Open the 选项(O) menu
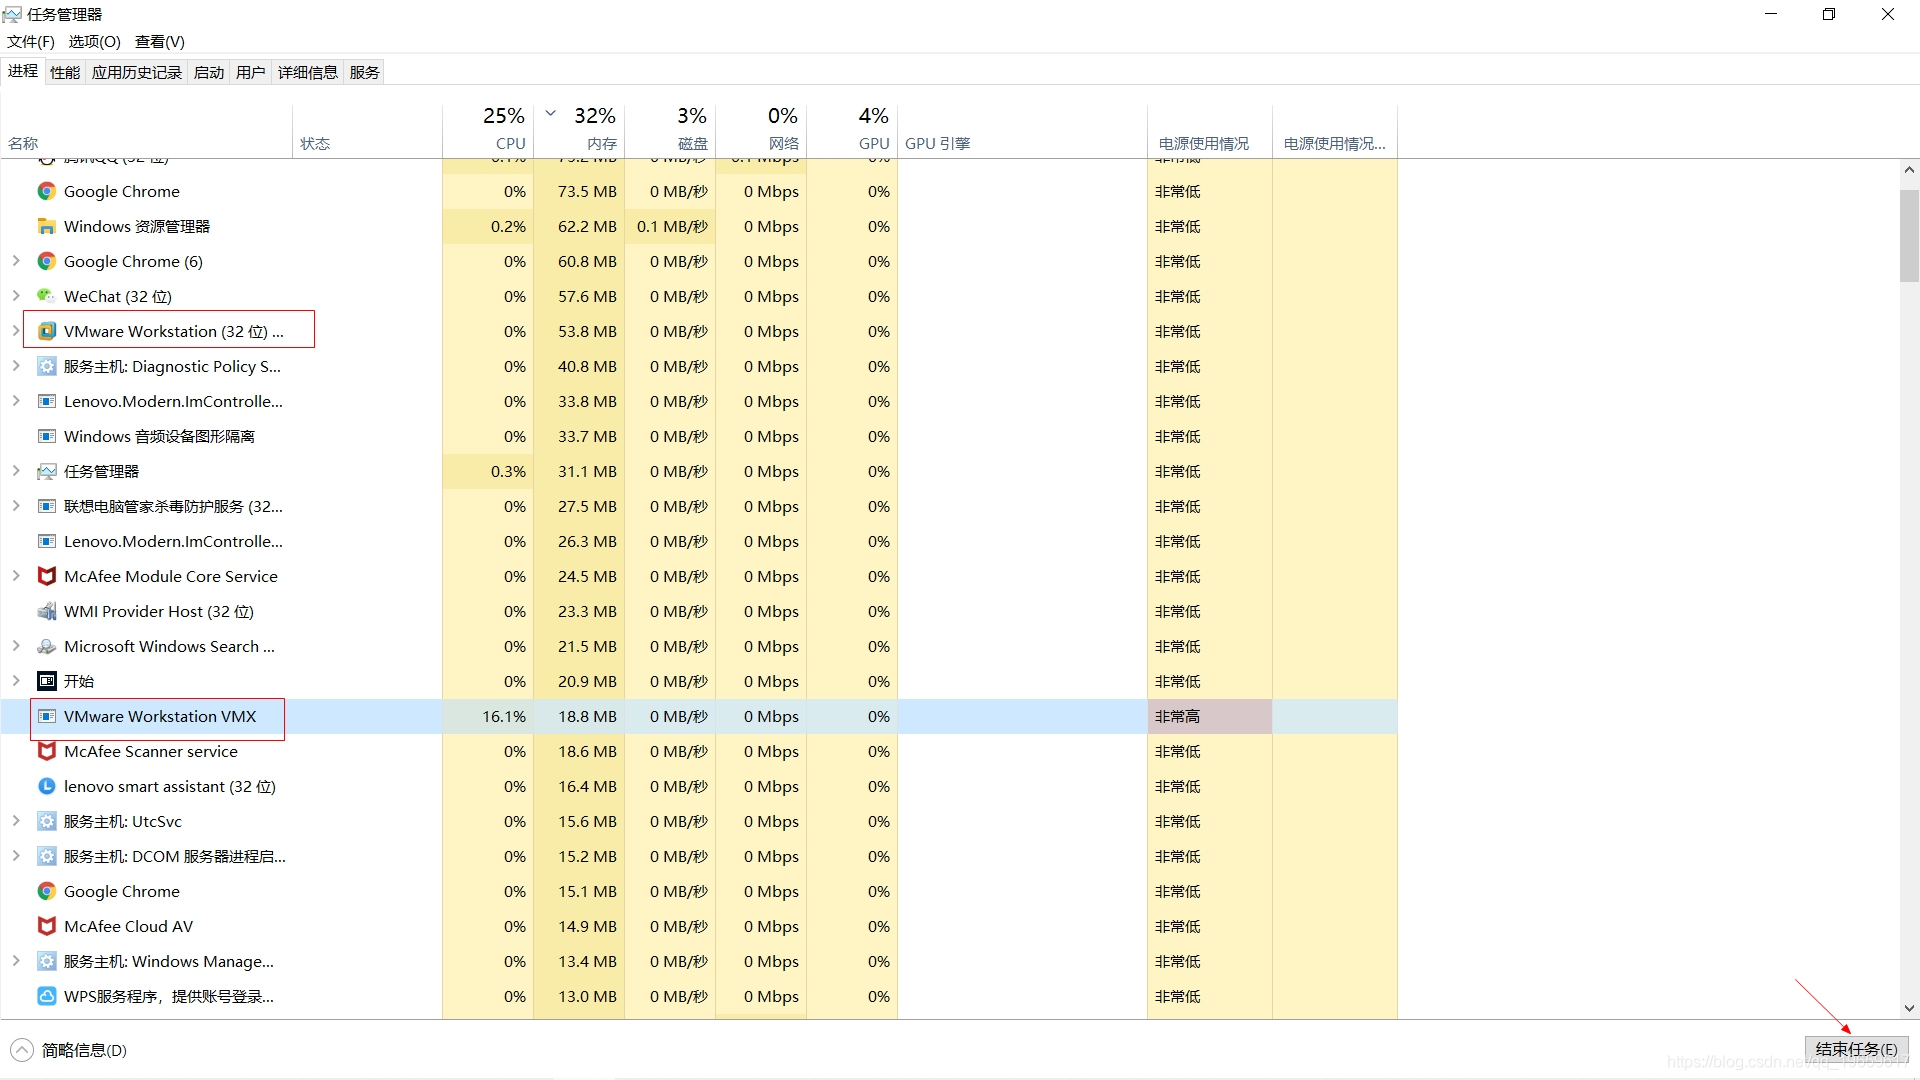The image size is (1920, 1080). pyautogui.click(x=94, y=41)
